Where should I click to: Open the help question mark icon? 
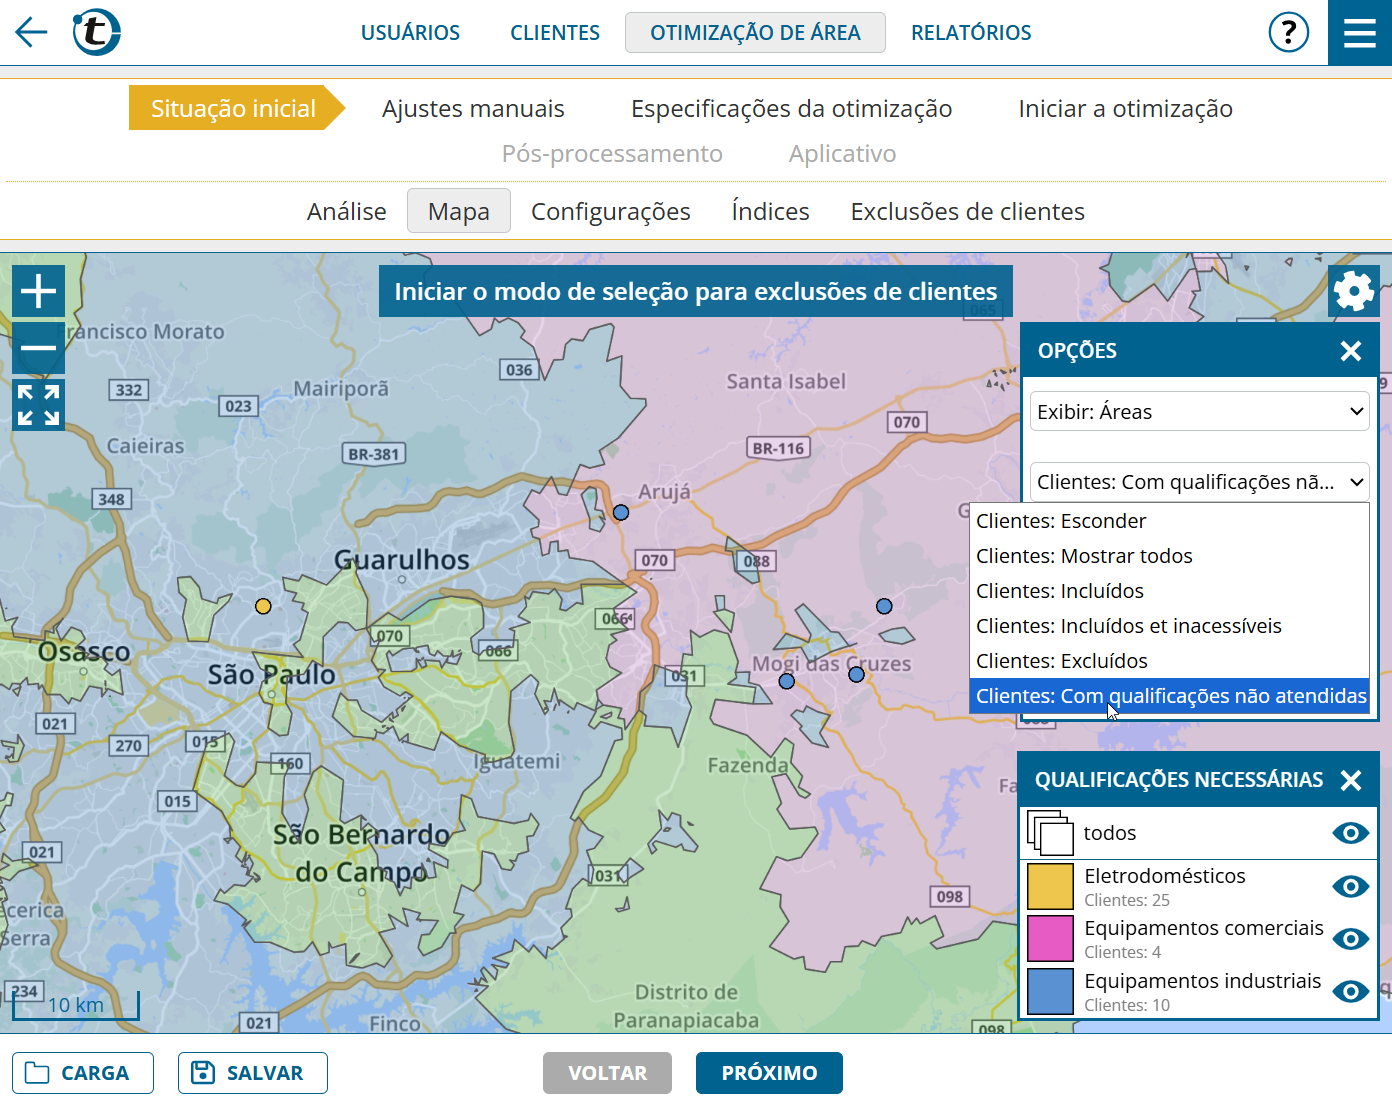point(1288,32)
